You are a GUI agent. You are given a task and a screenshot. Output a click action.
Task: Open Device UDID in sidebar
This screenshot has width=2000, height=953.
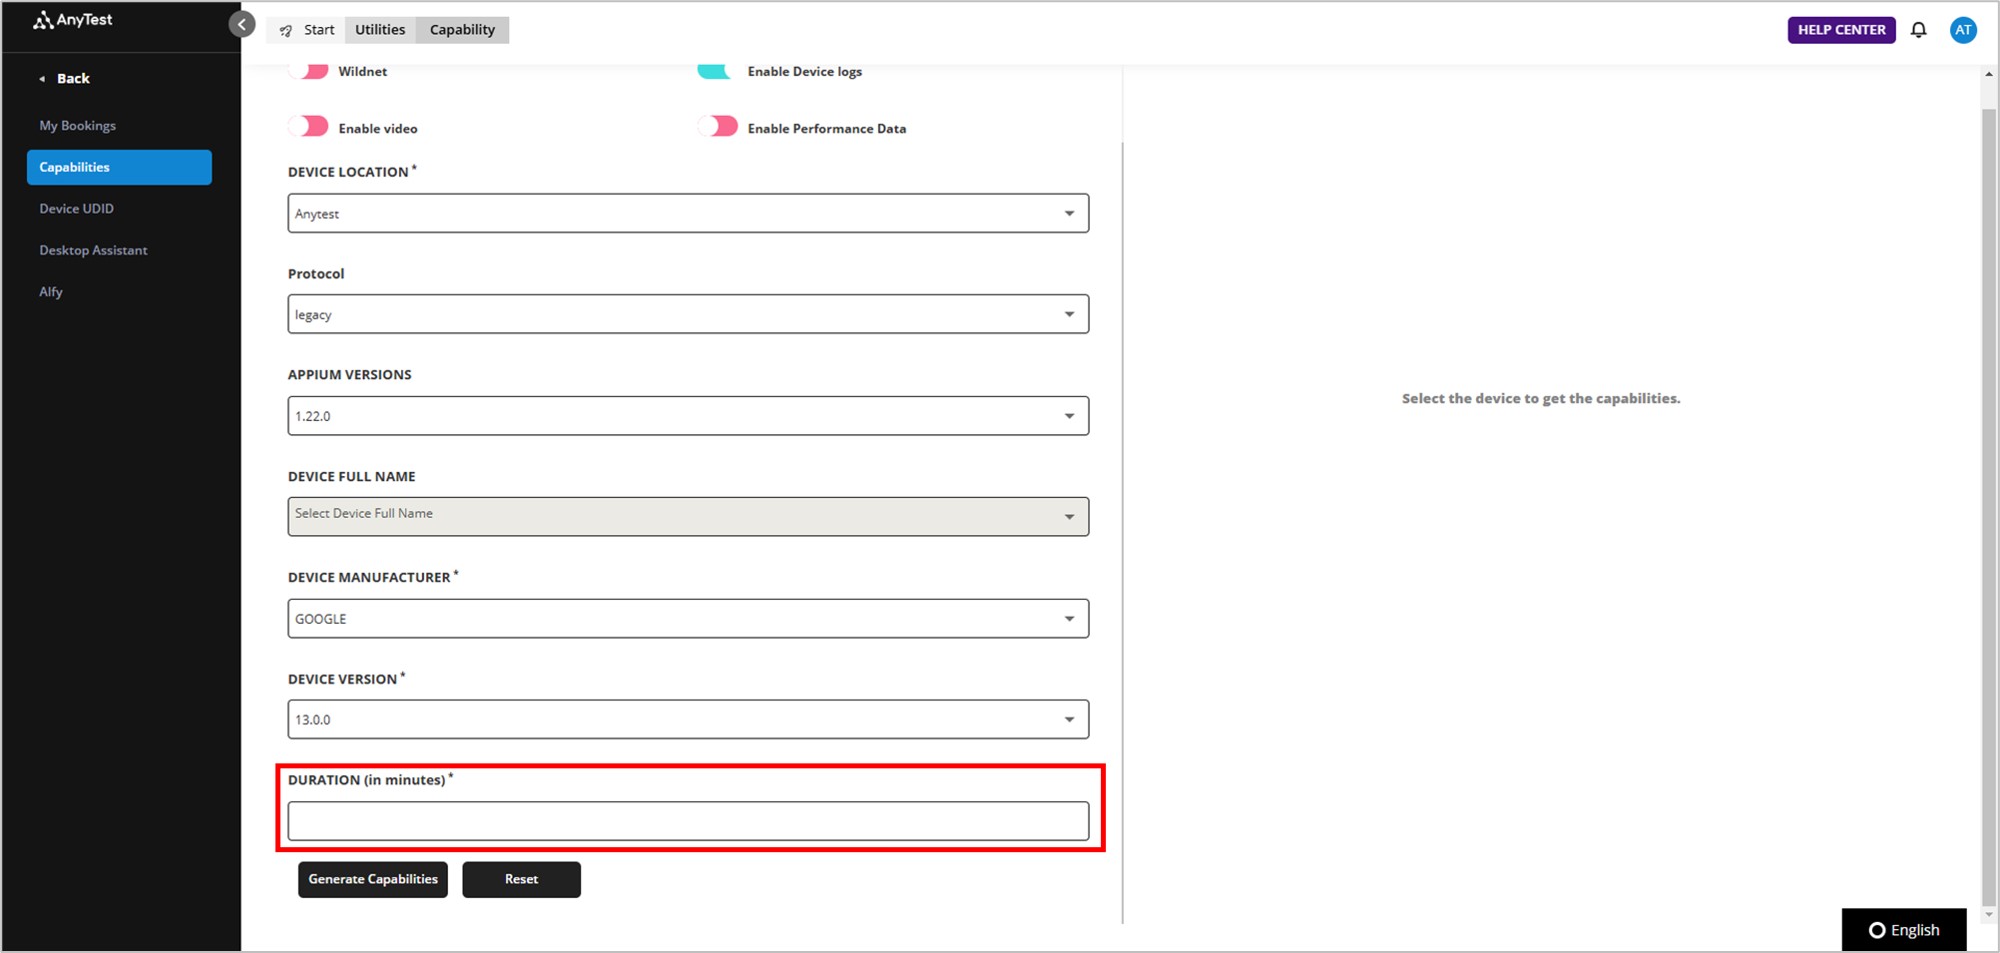(x=77, y=208)
